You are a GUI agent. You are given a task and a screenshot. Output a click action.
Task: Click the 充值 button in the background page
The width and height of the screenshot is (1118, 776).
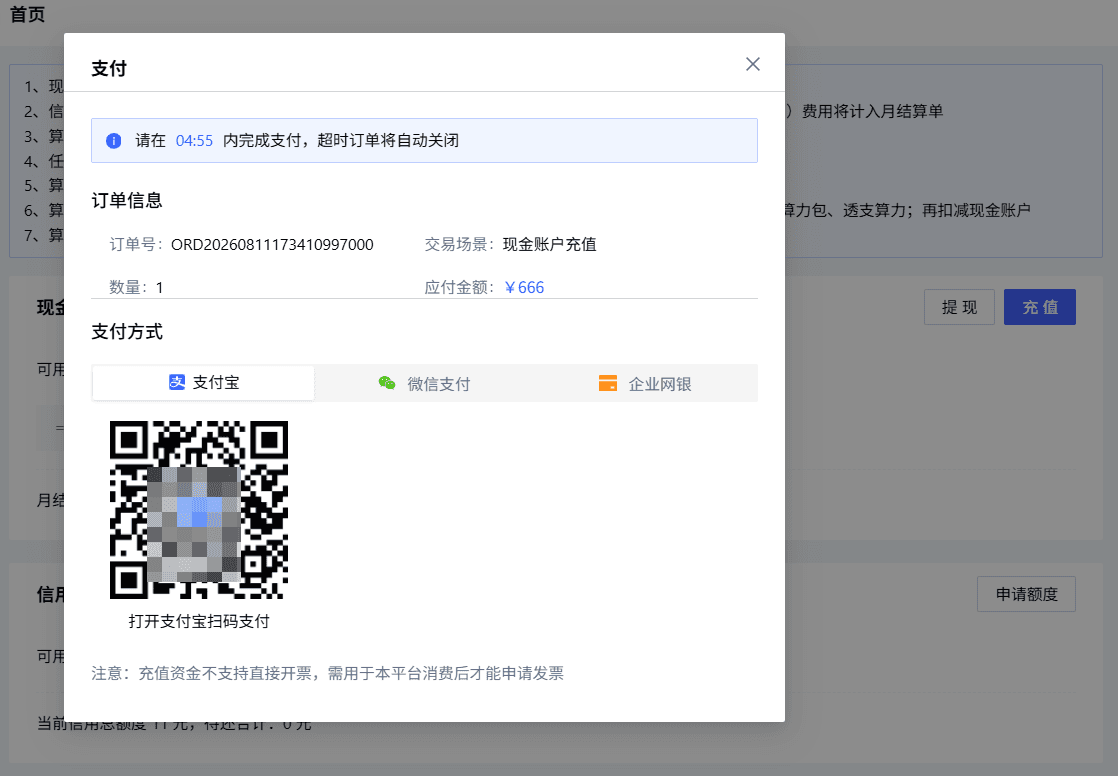[1040, 307]
